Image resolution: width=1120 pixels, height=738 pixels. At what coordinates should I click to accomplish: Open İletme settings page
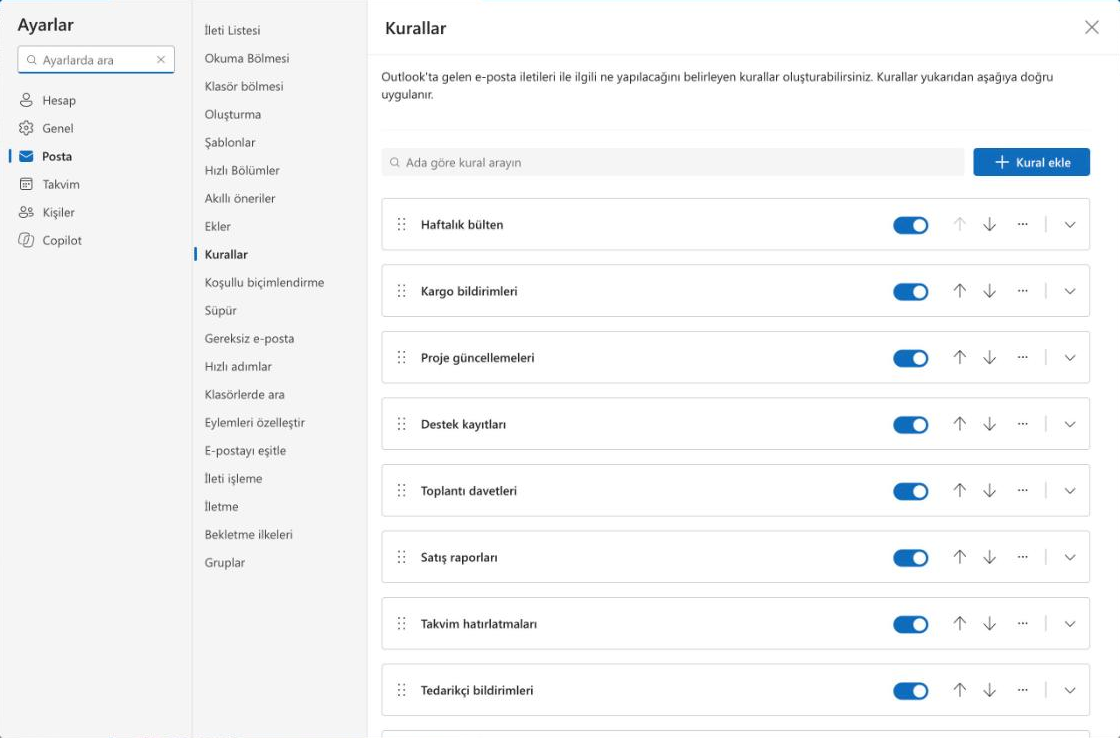221,506
